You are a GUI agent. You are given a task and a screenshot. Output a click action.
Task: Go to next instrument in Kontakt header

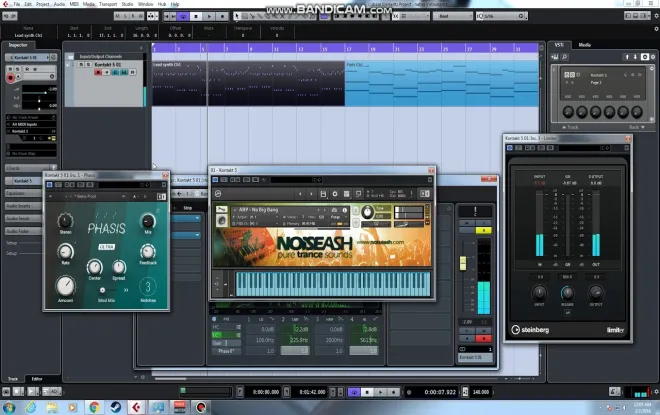point(311,194)
